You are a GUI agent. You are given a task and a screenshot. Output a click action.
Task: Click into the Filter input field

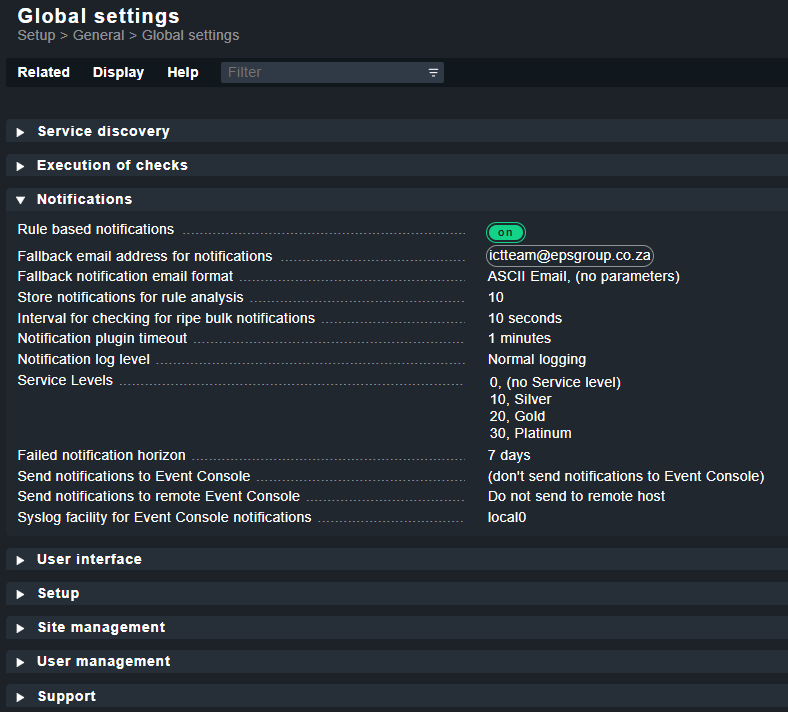coord(324,72)
